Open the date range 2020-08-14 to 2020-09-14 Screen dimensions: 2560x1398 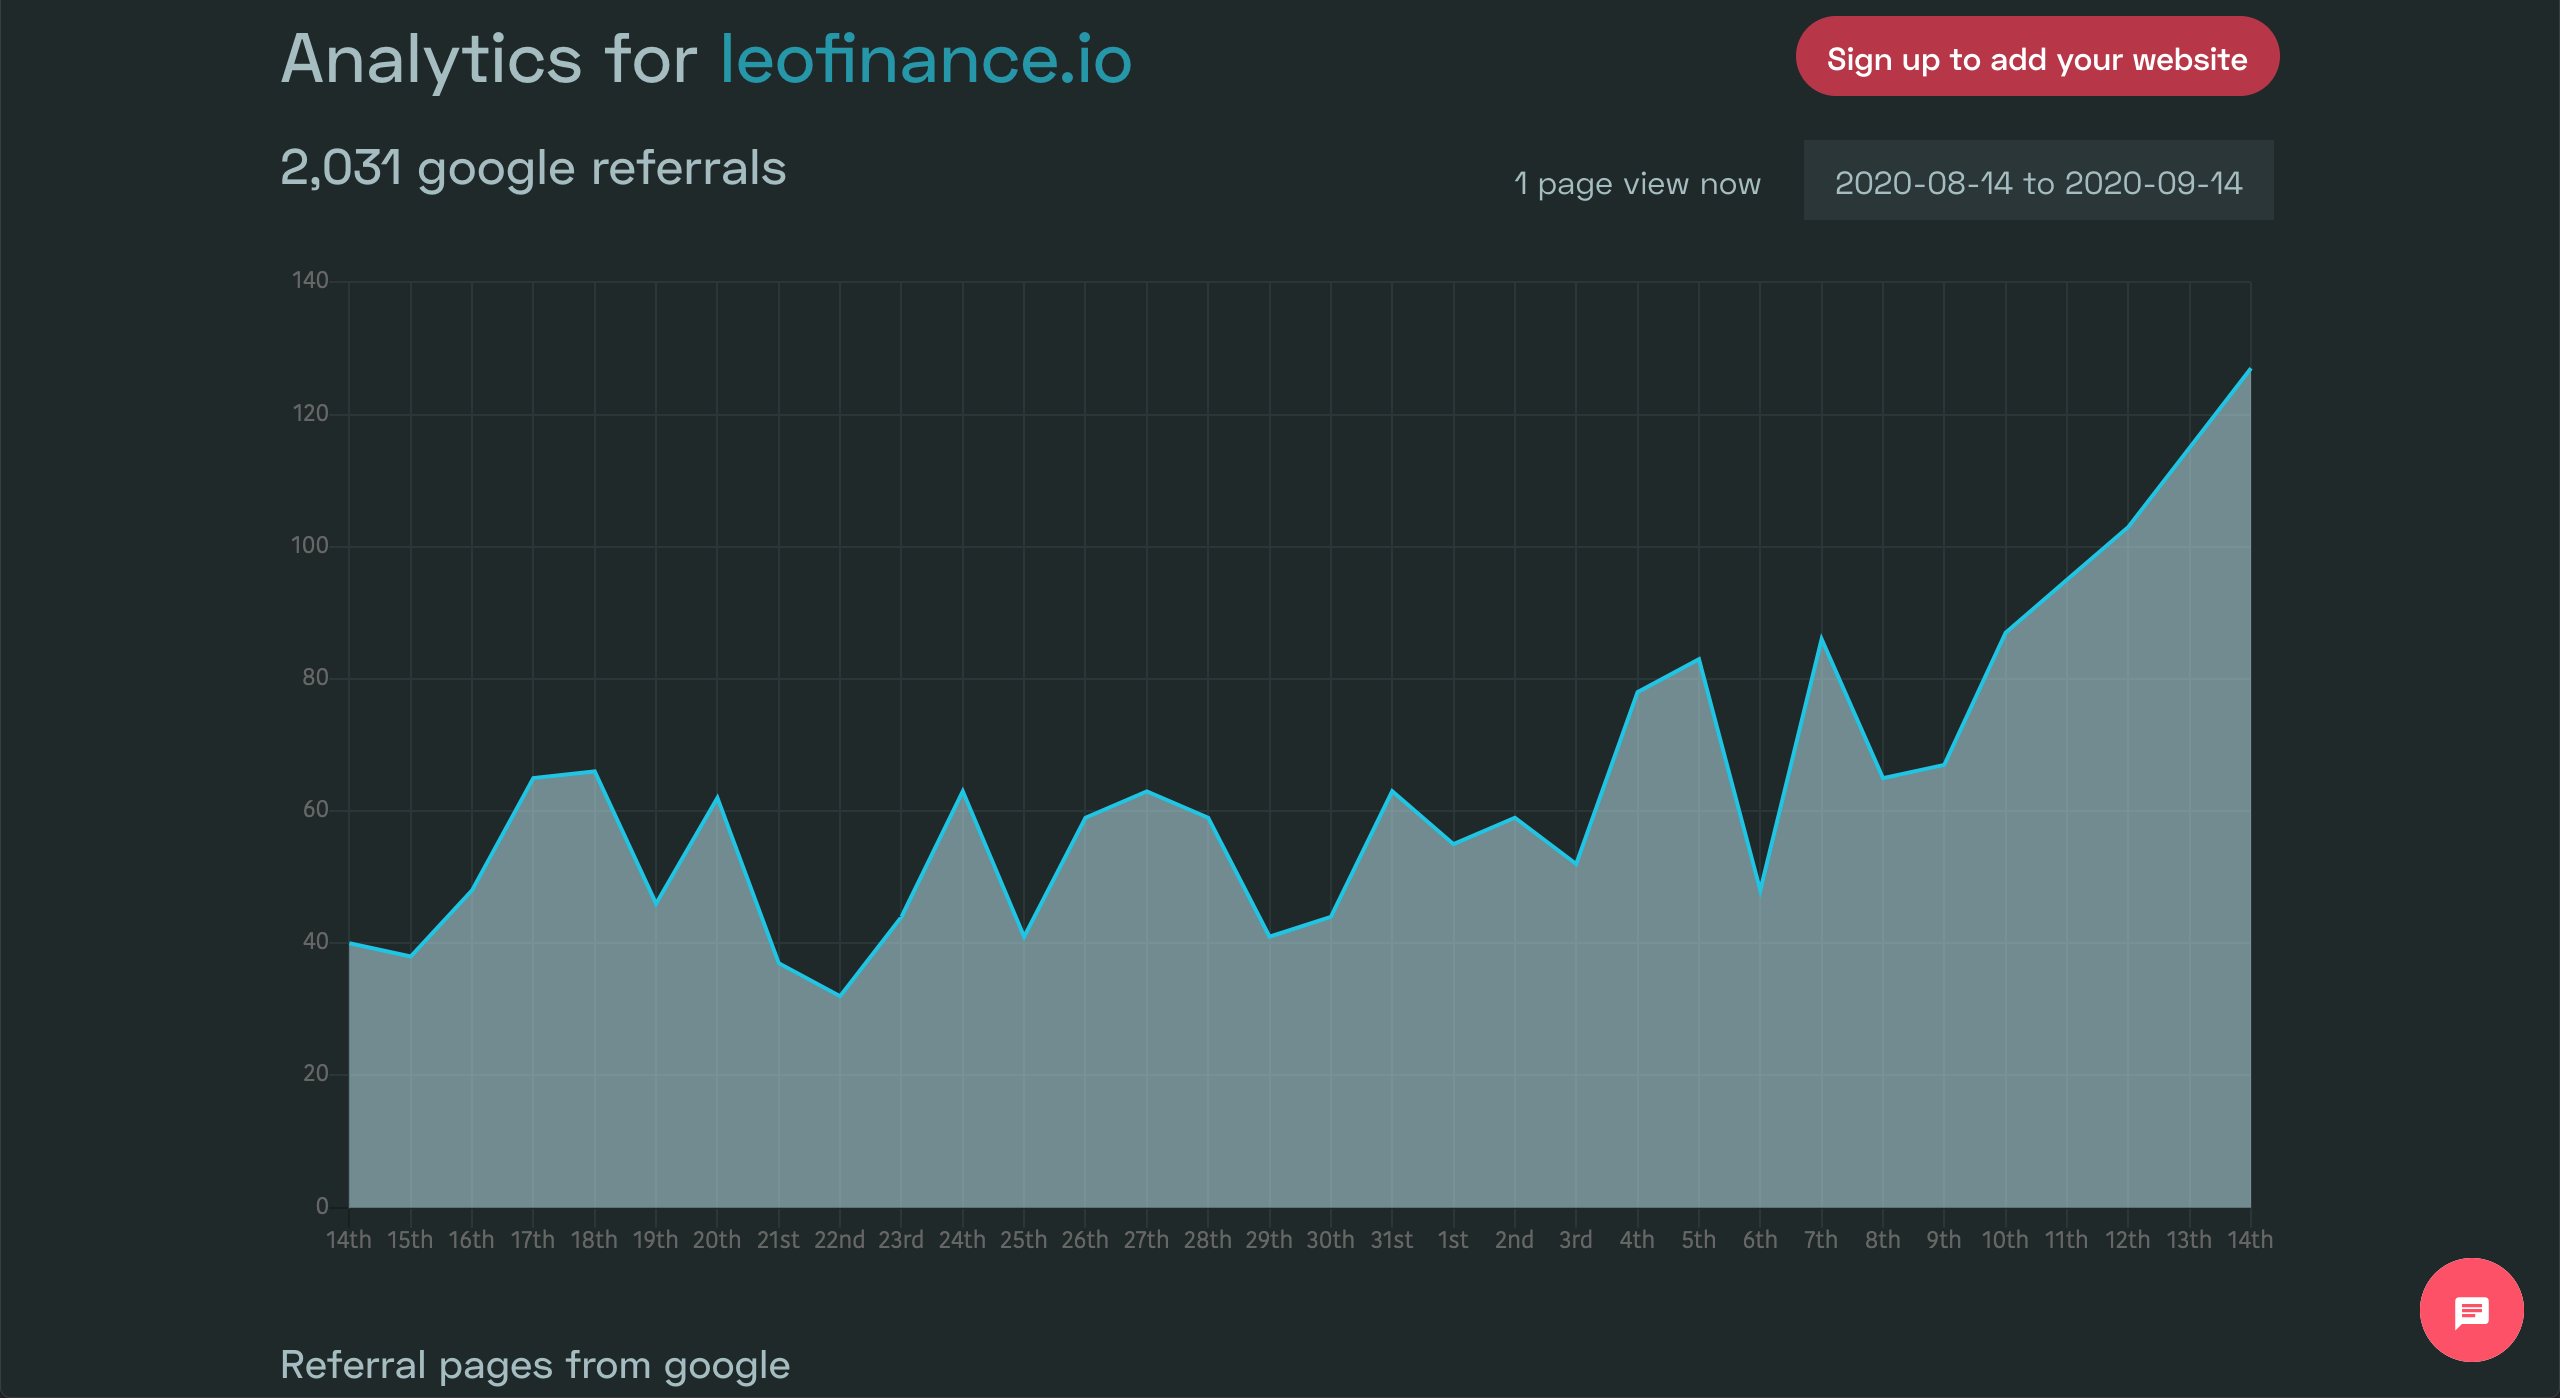coord(2038,181)
